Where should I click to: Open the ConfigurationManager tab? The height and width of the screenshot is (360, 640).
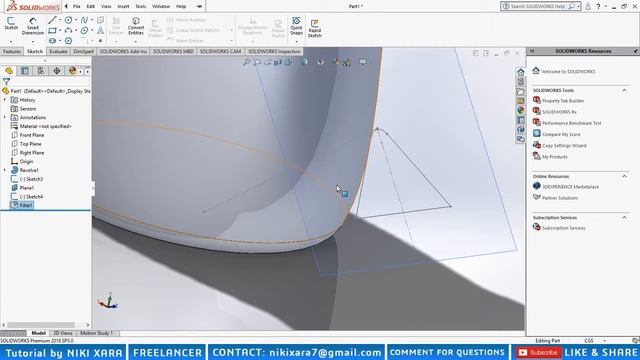pos(41,71)
